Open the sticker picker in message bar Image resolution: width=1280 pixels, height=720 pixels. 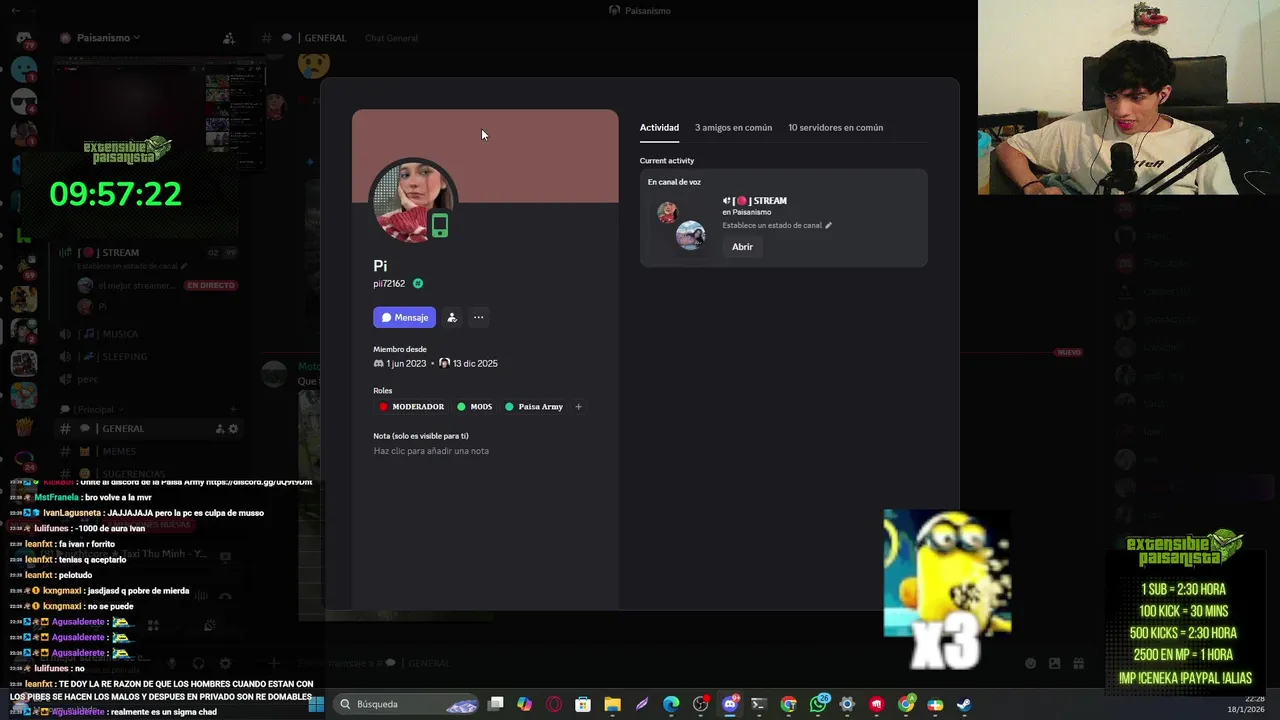click(1054, 663)
